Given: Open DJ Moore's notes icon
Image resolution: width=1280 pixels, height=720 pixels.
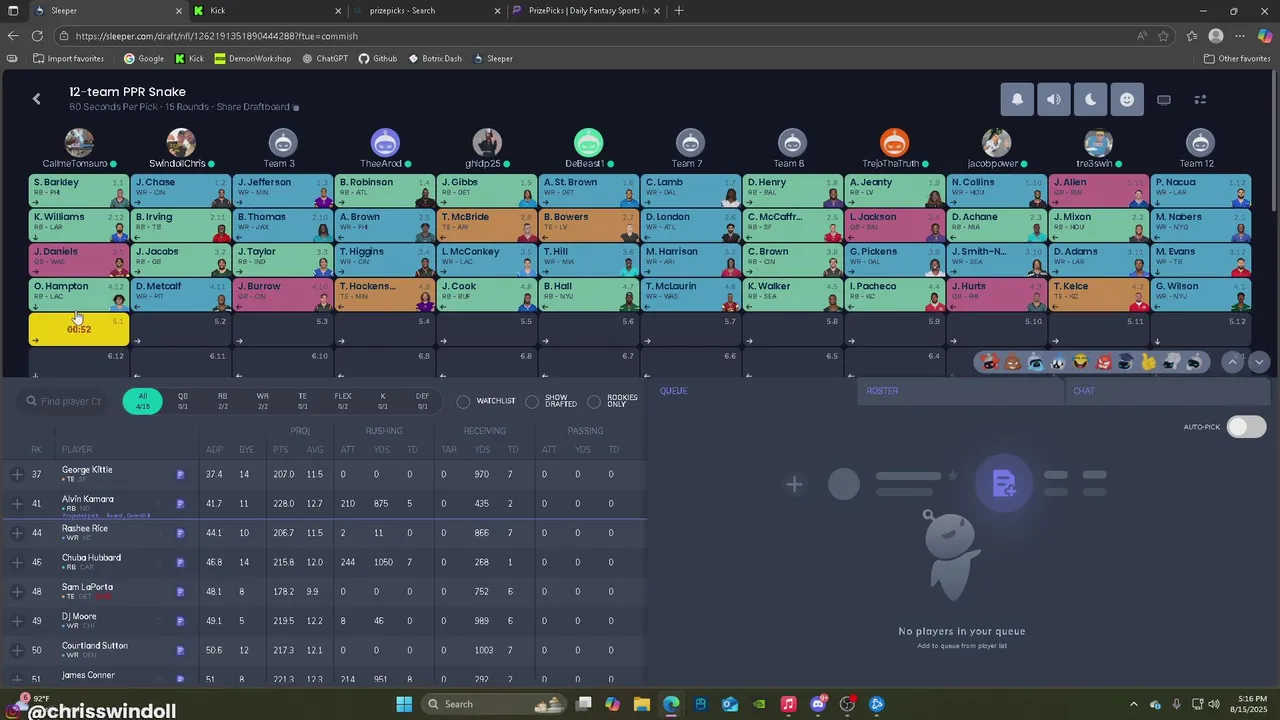Looking at the screenshot, I should click(180, 621).
